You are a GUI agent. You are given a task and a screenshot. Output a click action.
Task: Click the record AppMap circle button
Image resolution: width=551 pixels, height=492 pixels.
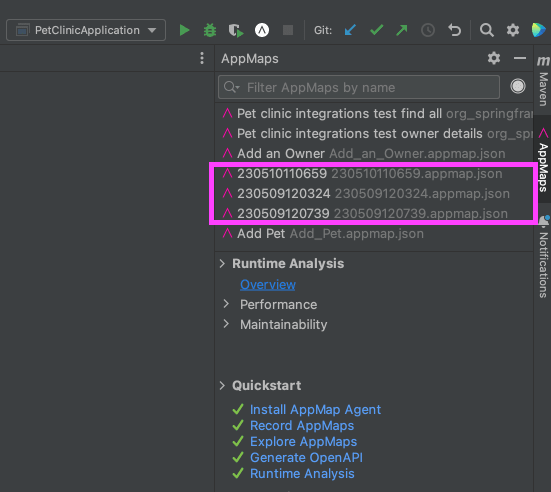coord(518,86)
